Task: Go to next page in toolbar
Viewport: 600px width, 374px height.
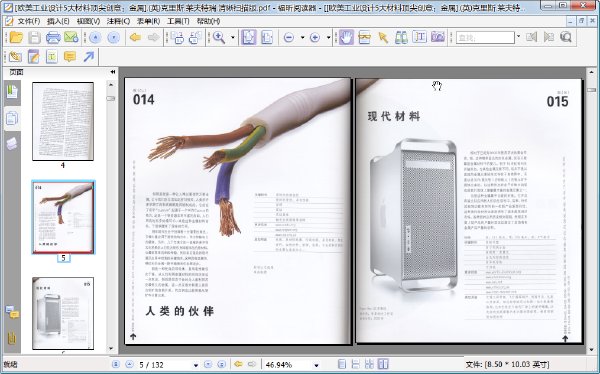Action: (x=114, y=37)
